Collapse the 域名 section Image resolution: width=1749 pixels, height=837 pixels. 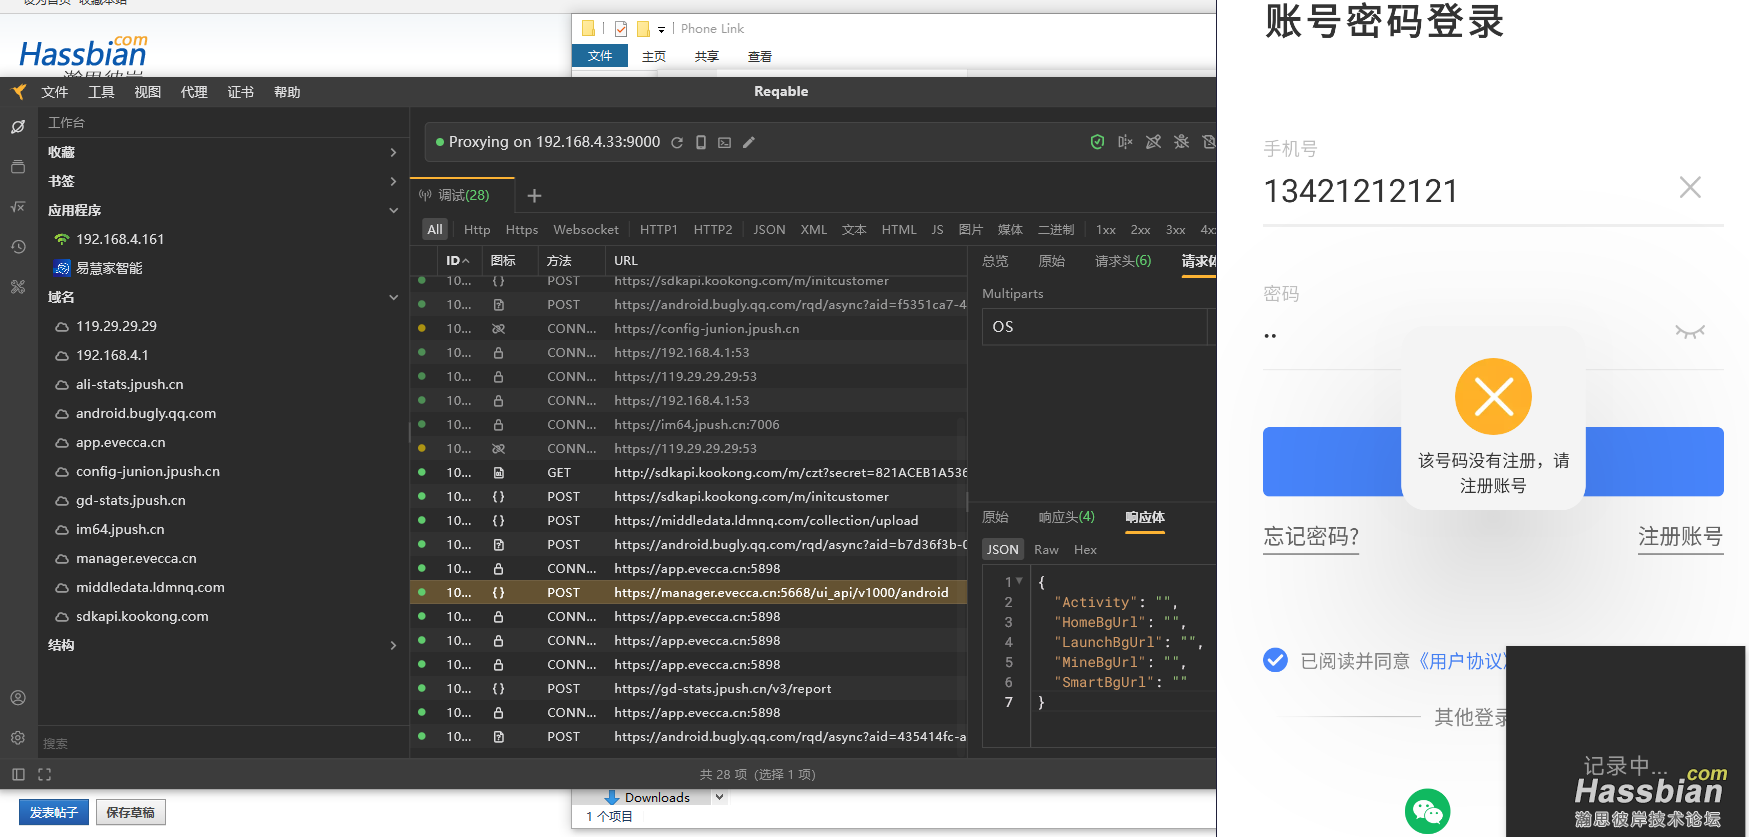pos(393,298)
